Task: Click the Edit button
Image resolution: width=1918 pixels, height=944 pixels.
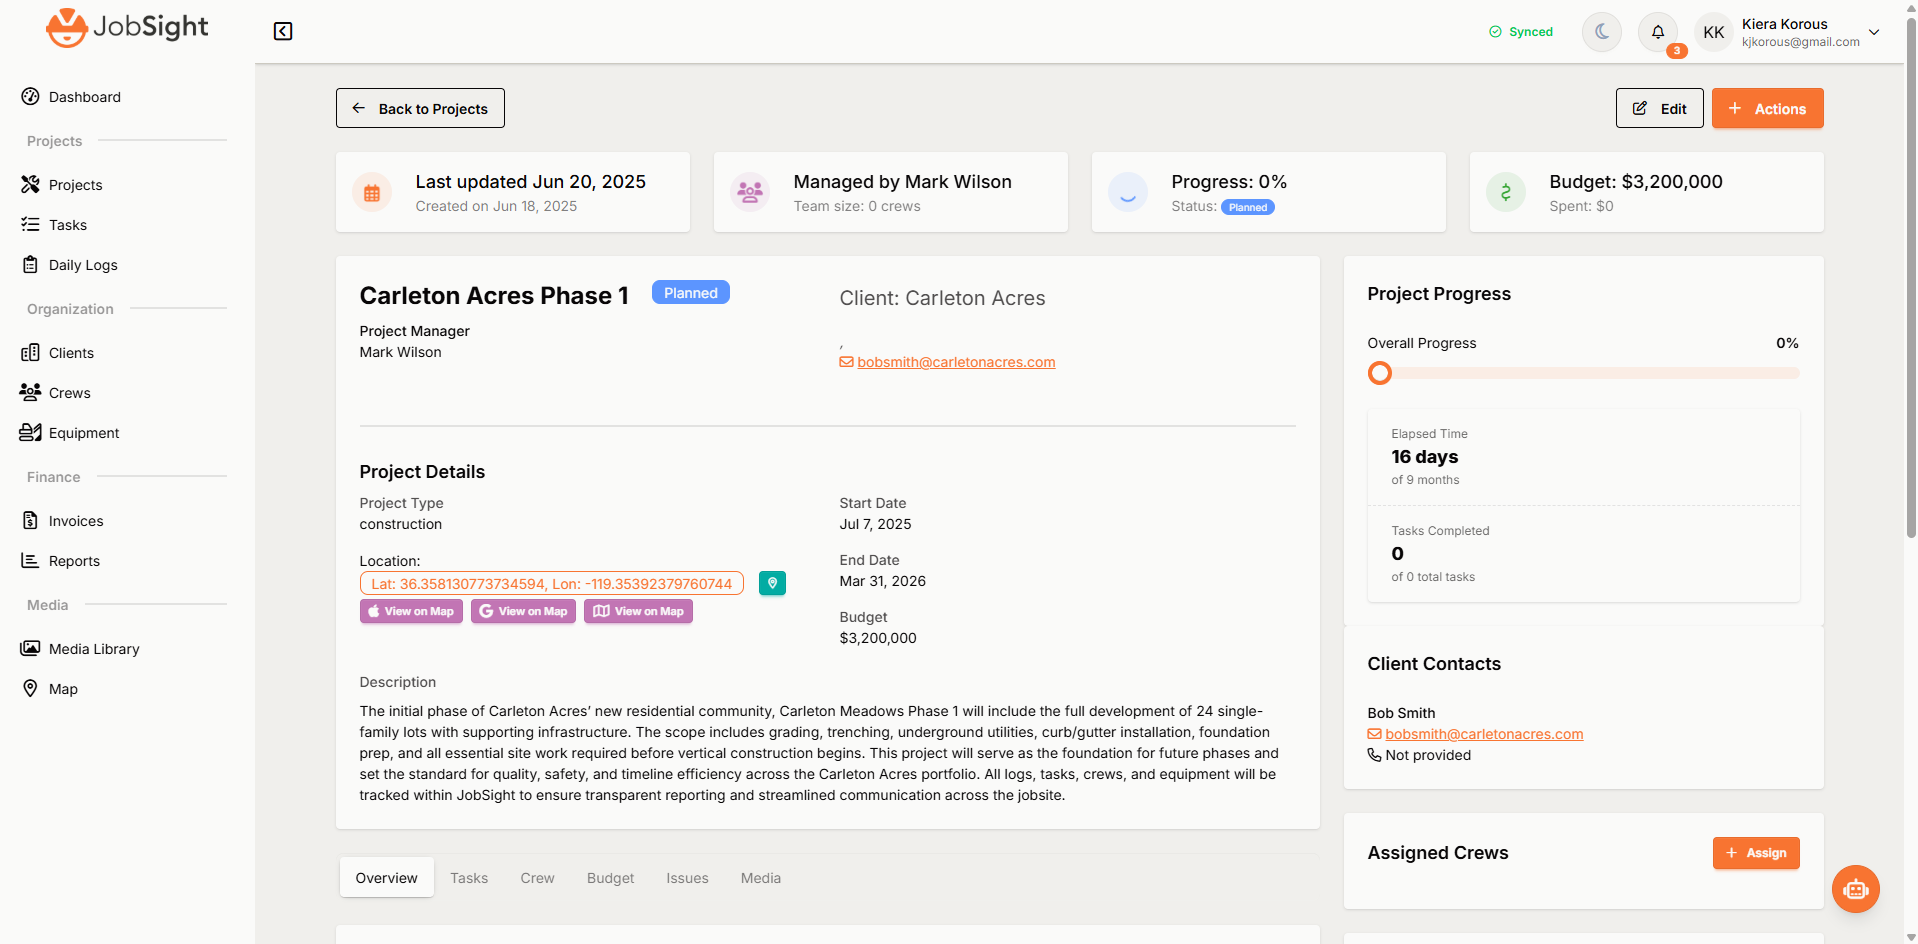Action: pyautogui.click(x=1659, y=108)
